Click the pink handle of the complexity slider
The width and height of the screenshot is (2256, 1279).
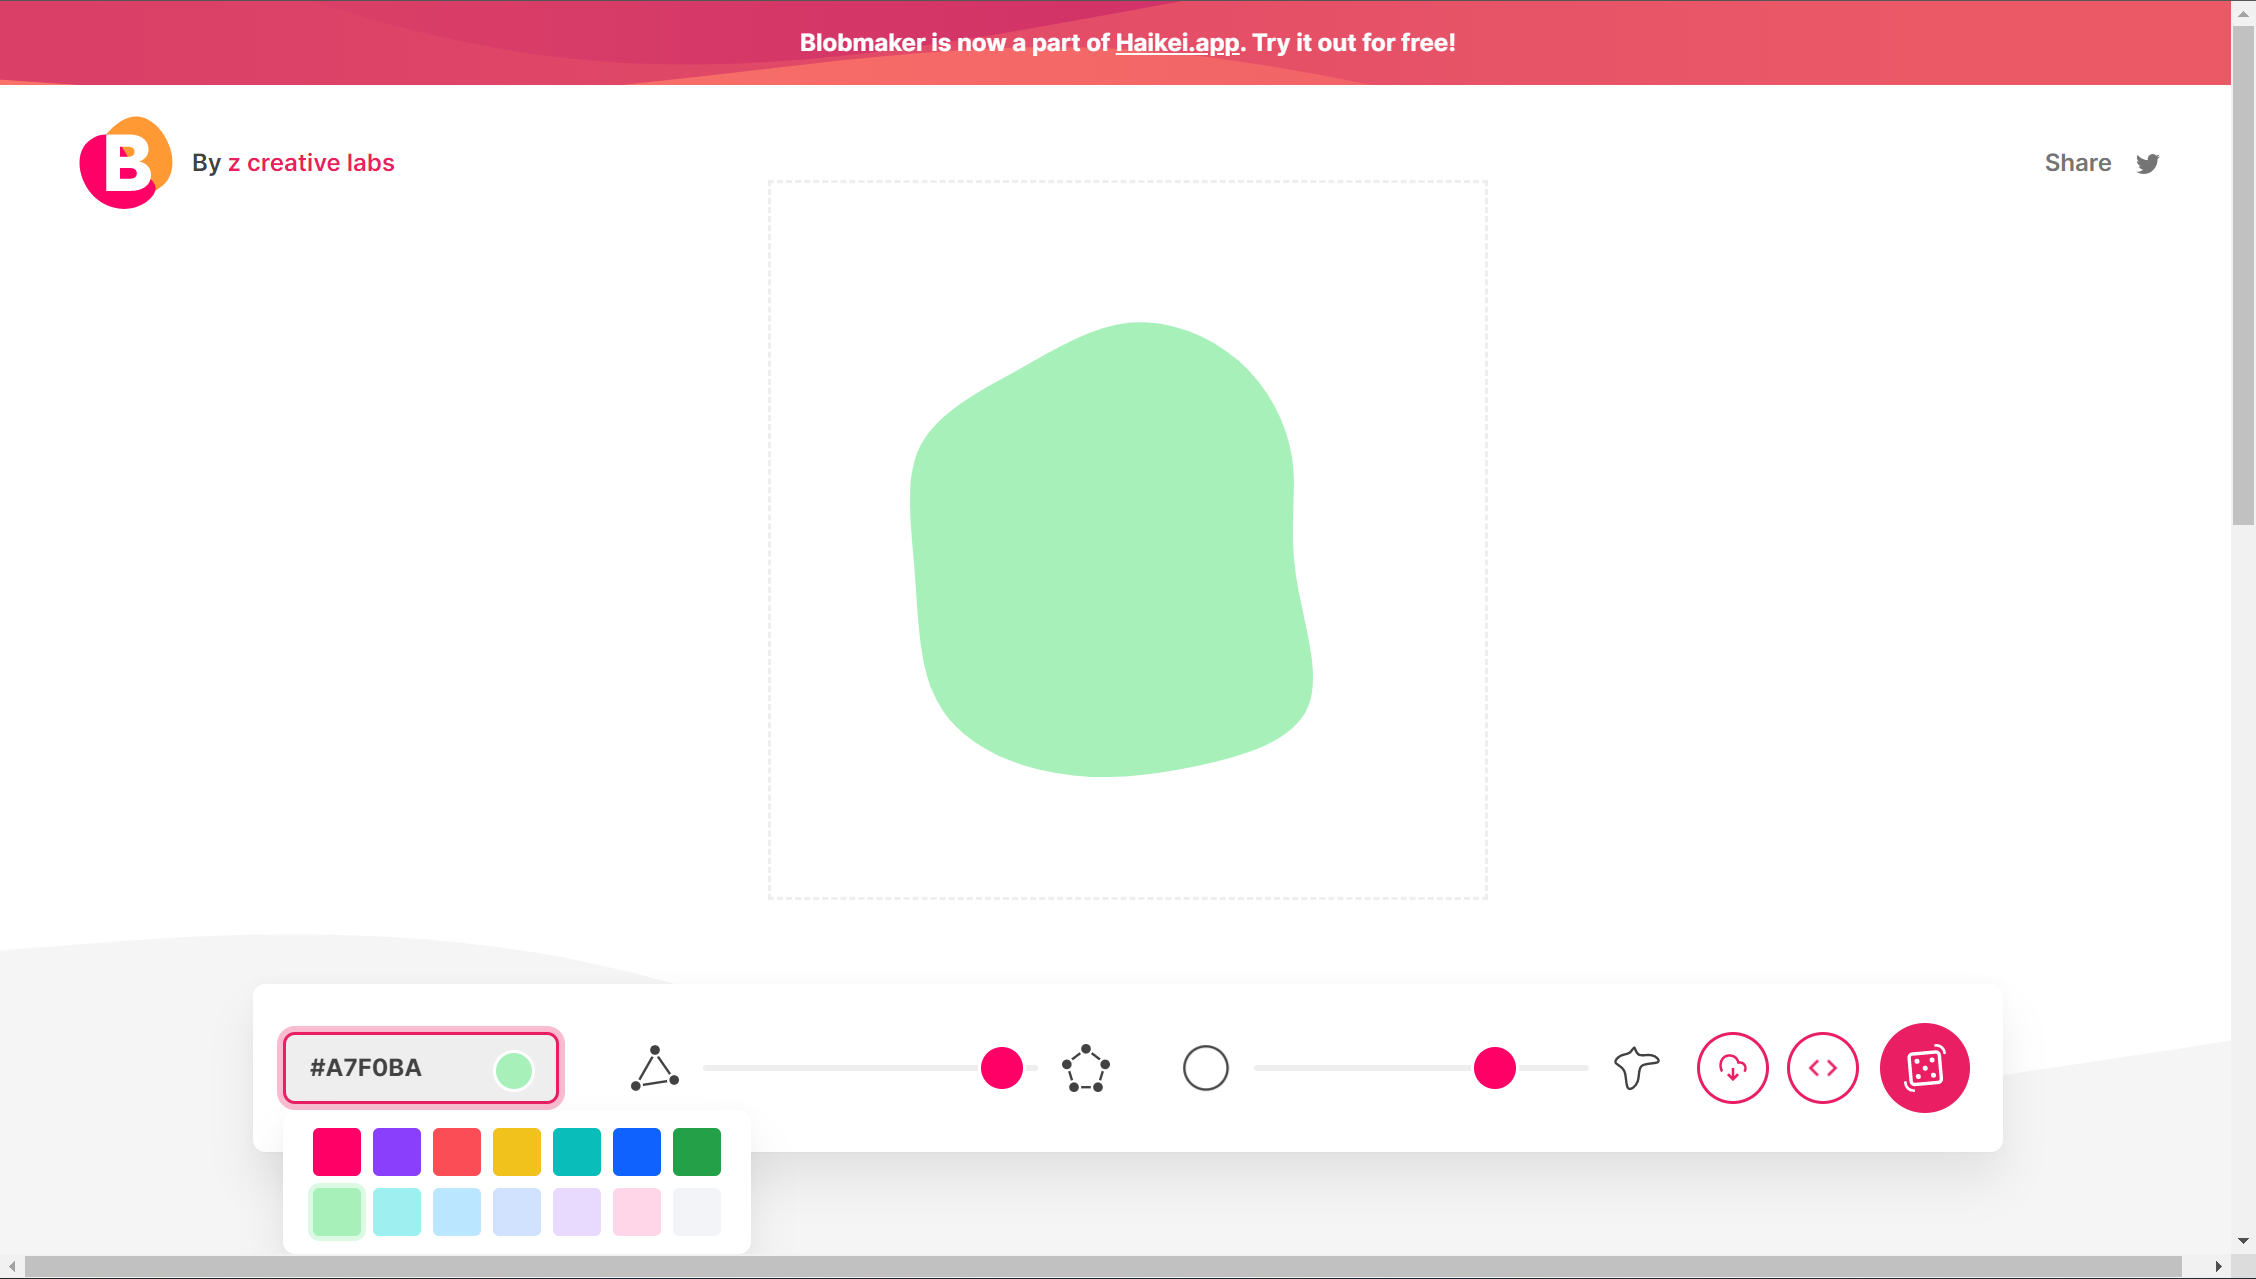[1003, 1067]
